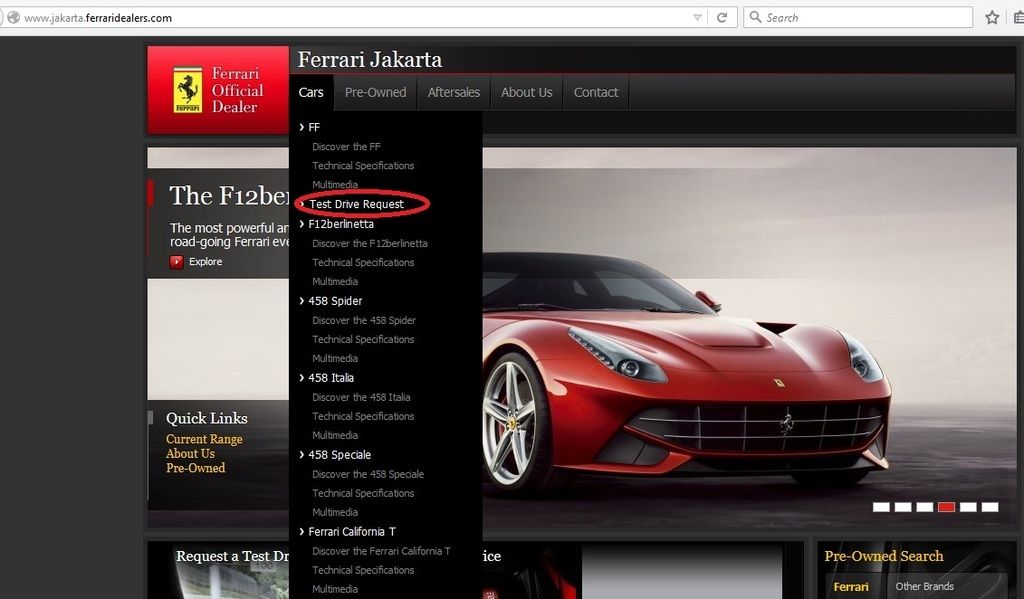The width and height of the screenshot is (1024, 599).
Task: Open the Pre-Owned quick link
Action: pyautogui.click(x=195, y=468)
